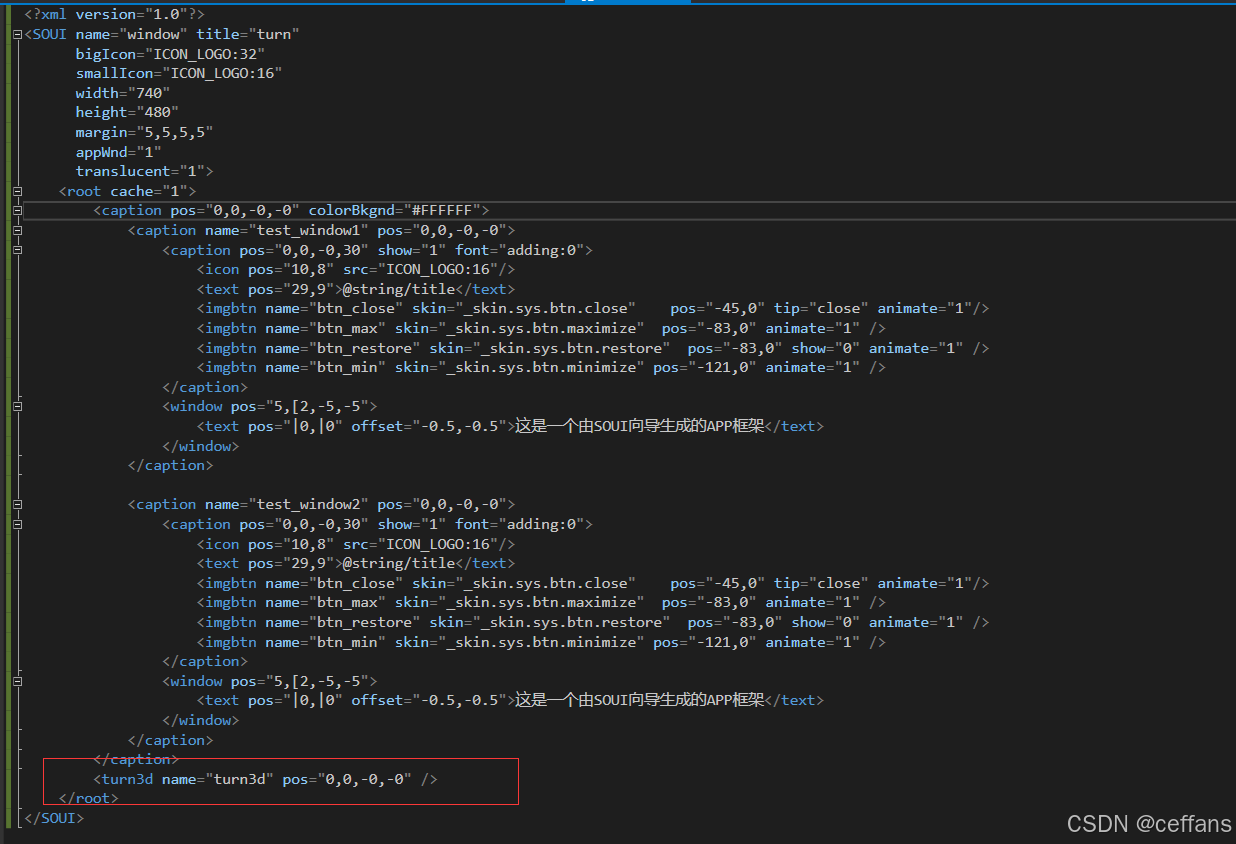Click the closing </SOUI> tag
This screenshot has width=1236, height=844.
point(54,818)
